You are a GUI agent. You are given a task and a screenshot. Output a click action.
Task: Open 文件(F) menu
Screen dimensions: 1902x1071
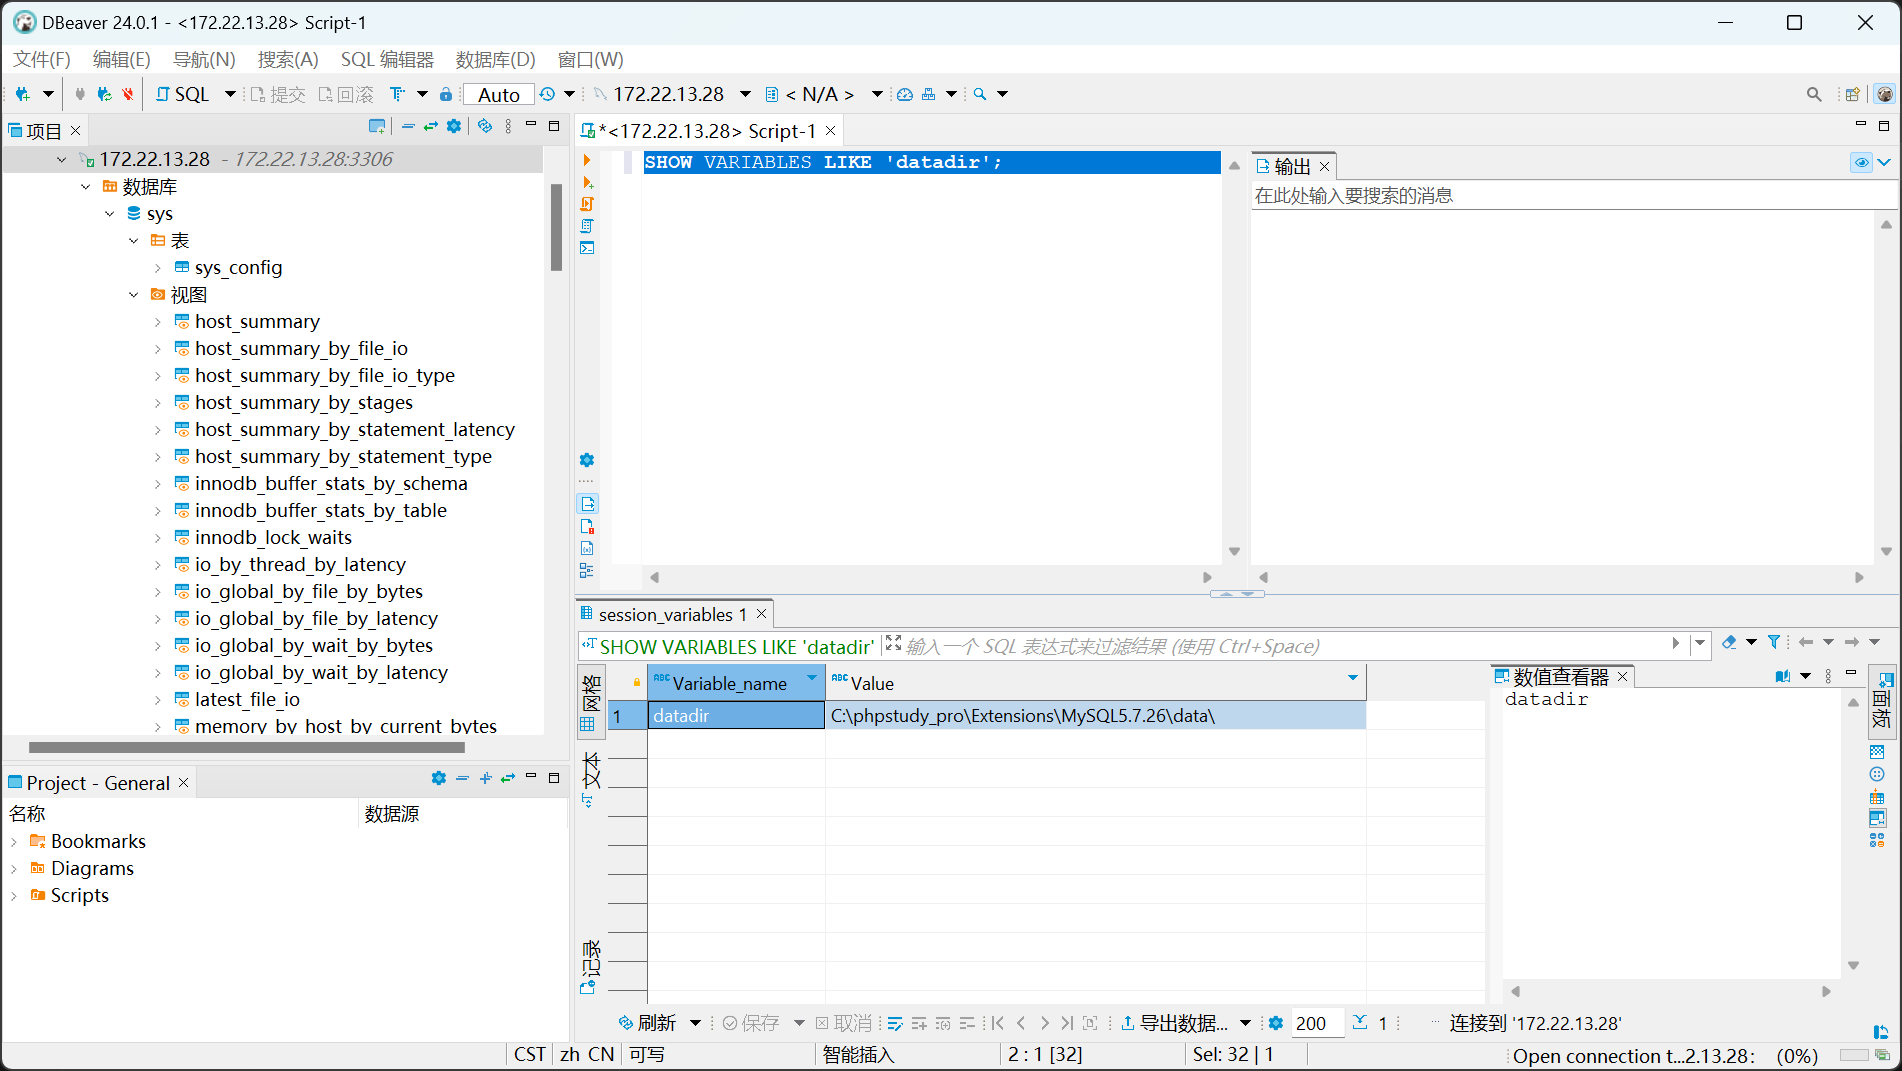click(x=42, y=59)
